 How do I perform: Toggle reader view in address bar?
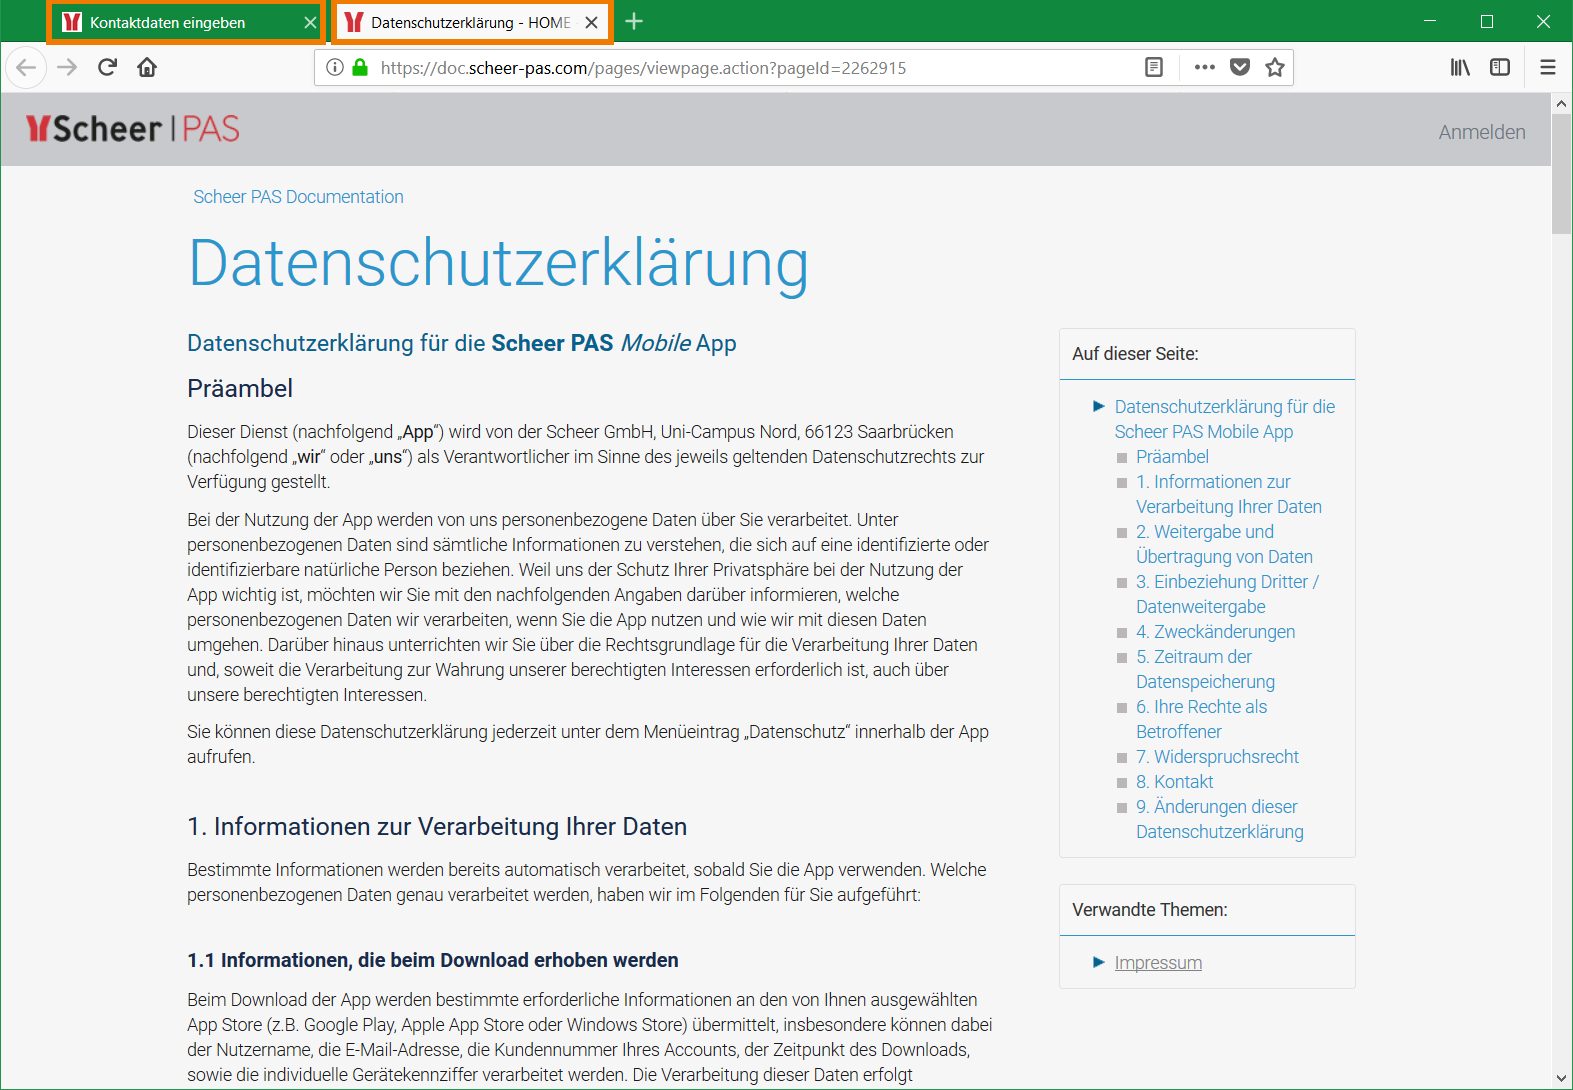click(x=1153, y=67)
